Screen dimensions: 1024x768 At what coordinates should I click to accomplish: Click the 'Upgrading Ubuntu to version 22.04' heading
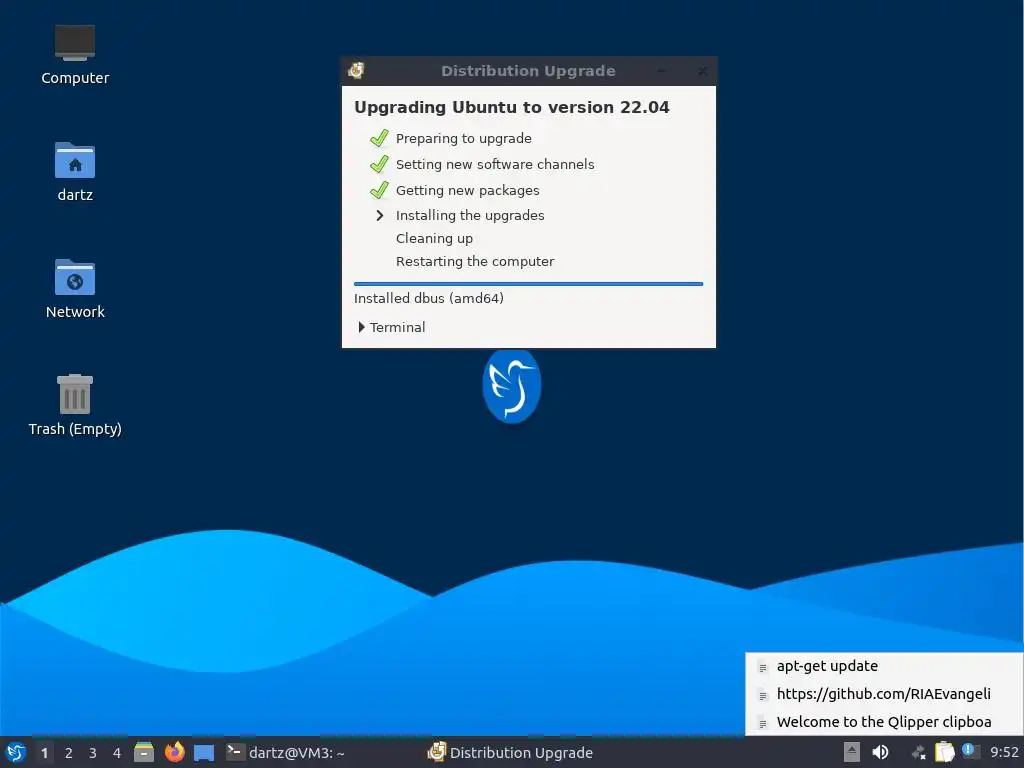click(x=512, y=107)
